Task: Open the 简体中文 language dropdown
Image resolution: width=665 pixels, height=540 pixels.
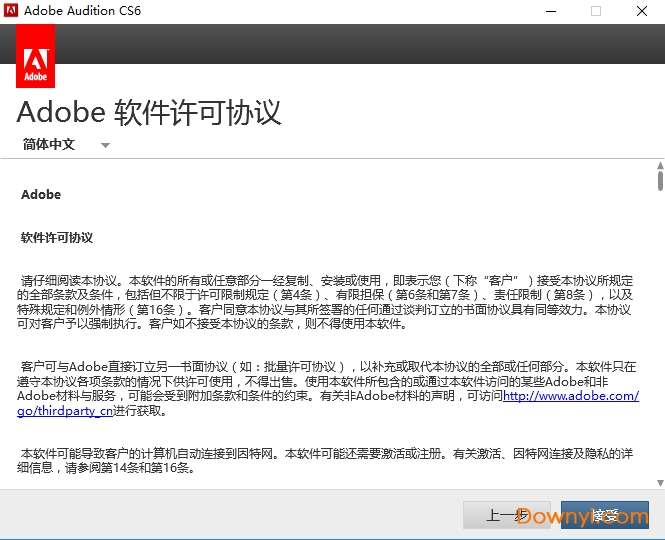Action: (x=67, y=145)
